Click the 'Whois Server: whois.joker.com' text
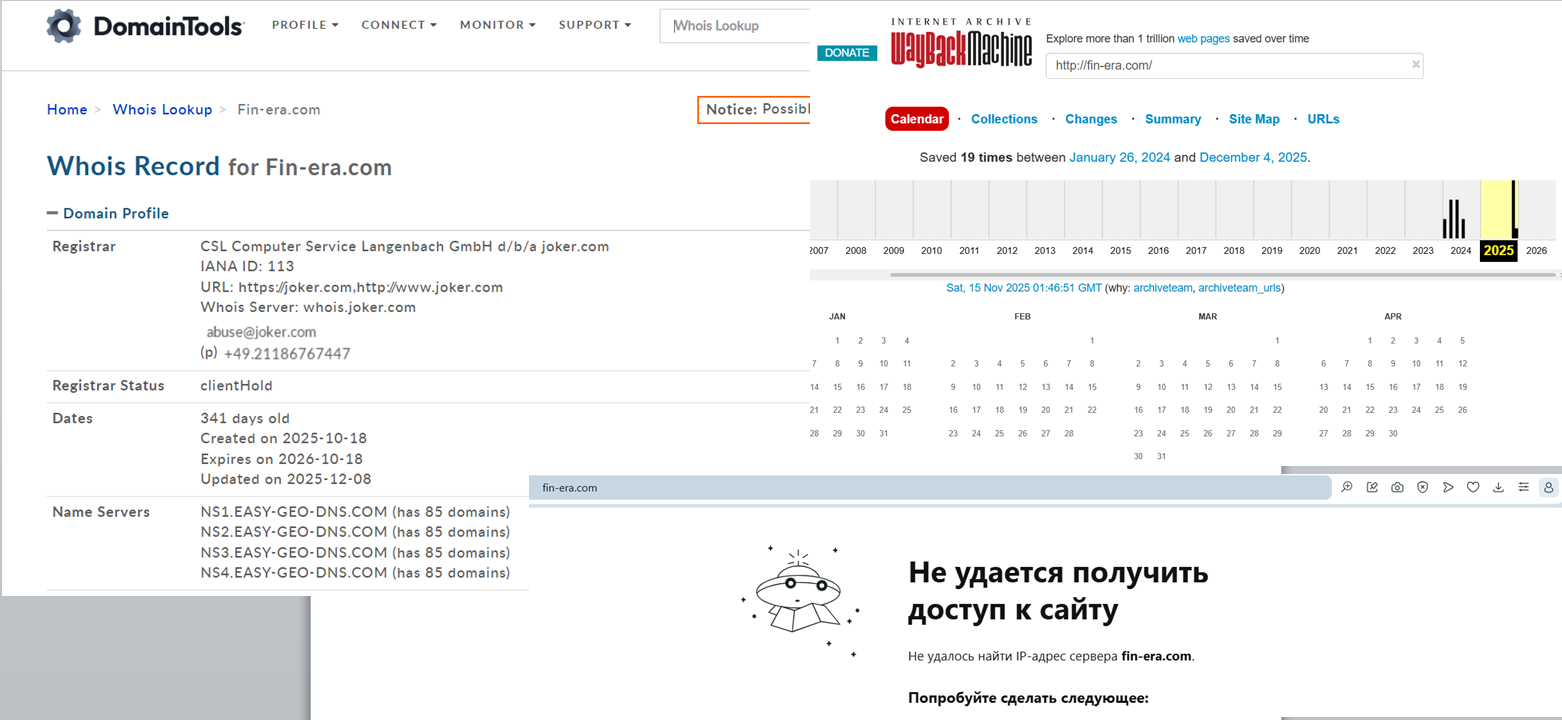 tap(308, 308)
